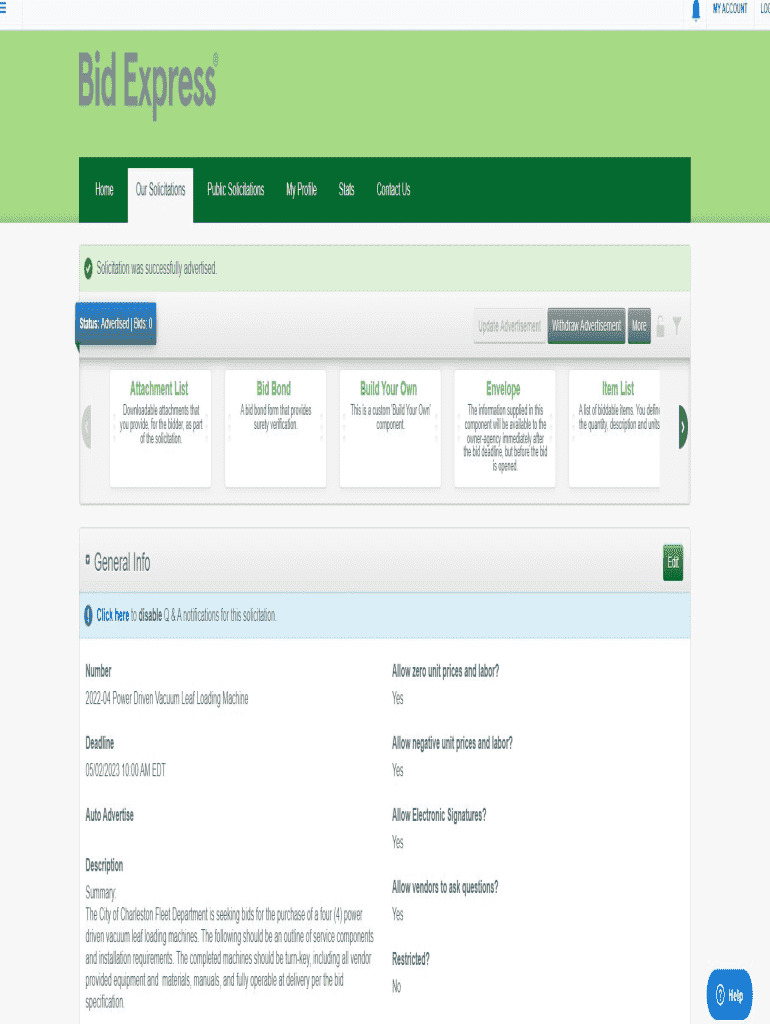Click 'Allow negative unit prices and labor?' label

coord(452,743)
